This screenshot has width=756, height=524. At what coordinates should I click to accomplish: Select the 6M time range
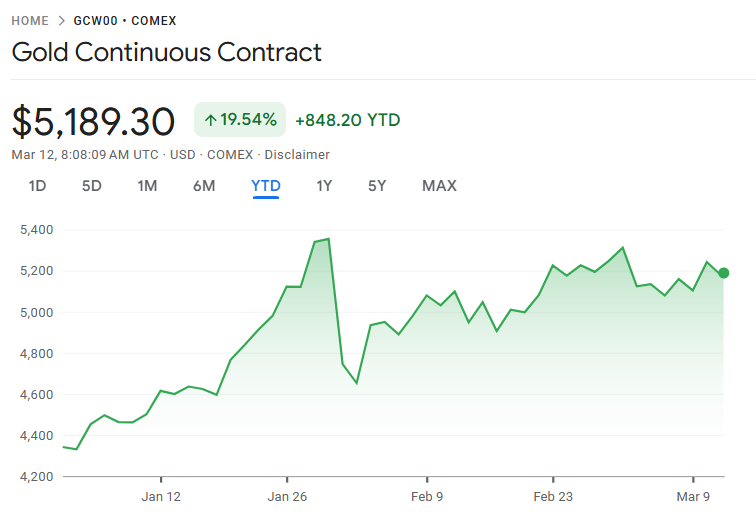[x=204, y=186]
